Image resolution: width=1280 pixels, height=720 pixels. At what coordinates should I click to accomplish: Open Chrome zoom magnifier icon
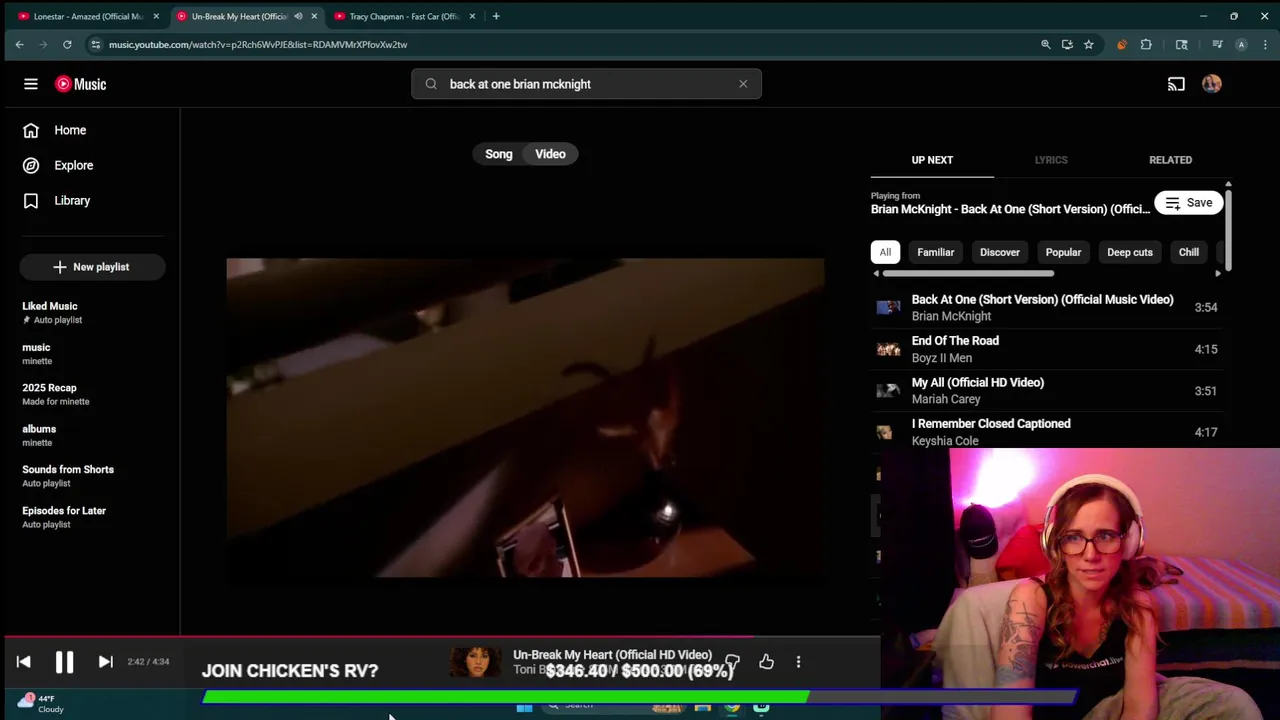(1045, 44)
